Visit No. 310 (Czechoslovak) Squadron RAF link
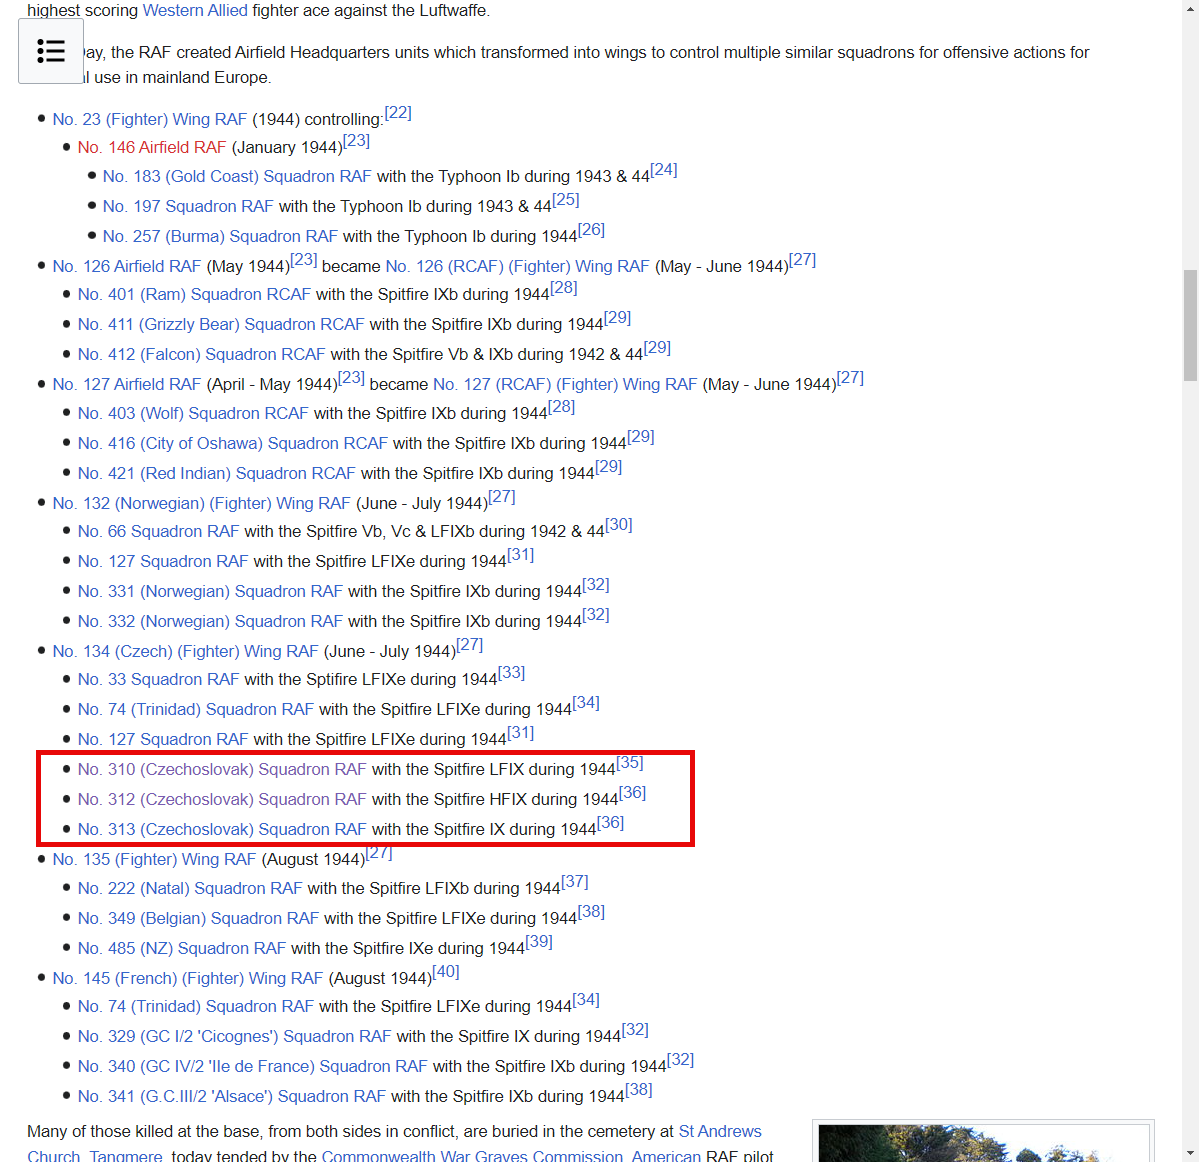The width and height of the screenshot is (1199, 1162). [222, 770]
